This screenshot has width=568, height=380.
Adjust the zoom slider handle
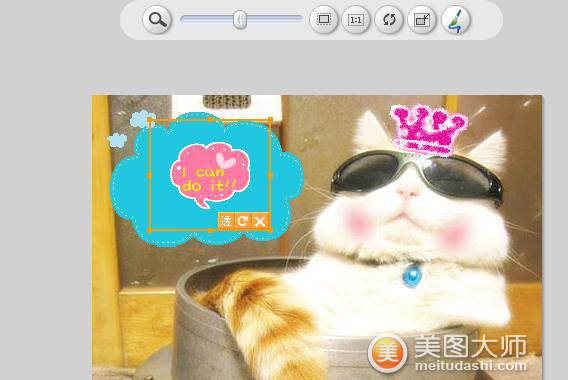coord(239,19)
